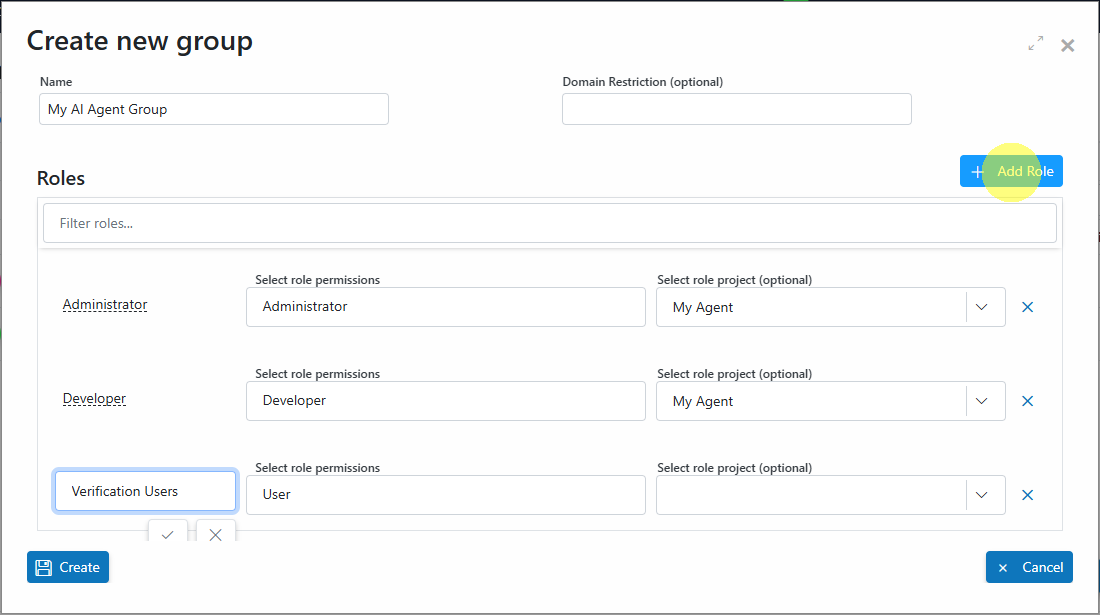Viewport: 1100px width, 615px height.
Task: Save the group with Create button
Action: coord(68,567)
